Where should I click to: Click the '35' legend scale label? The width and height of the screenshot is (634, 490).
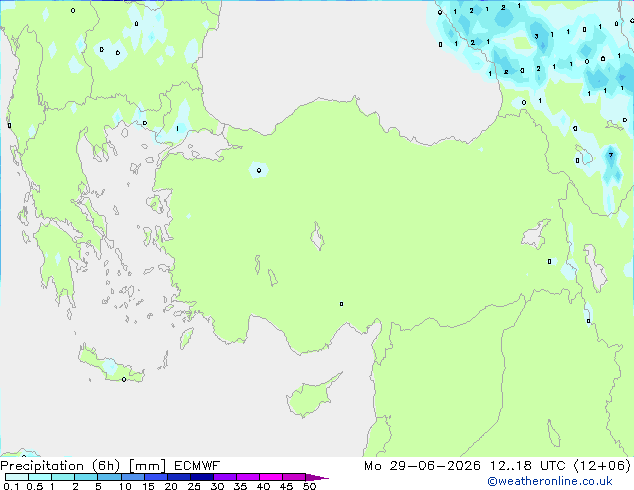click(x=240, y=486)
